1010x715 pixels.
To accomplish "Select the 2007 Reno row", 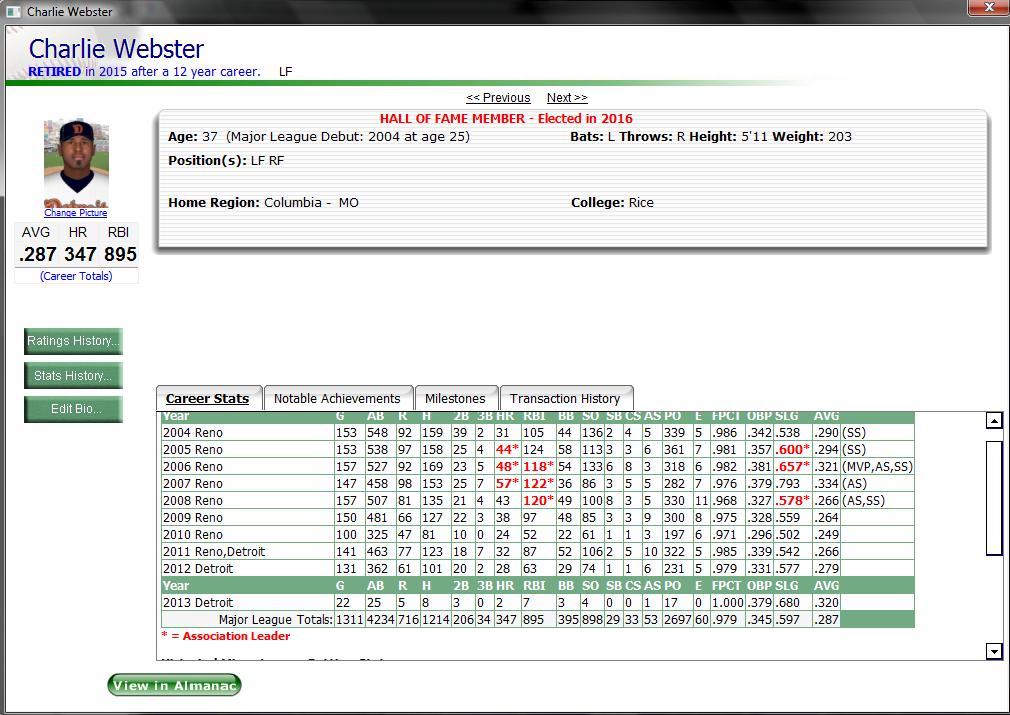I will pyautogui.click(x=537, y=483).
